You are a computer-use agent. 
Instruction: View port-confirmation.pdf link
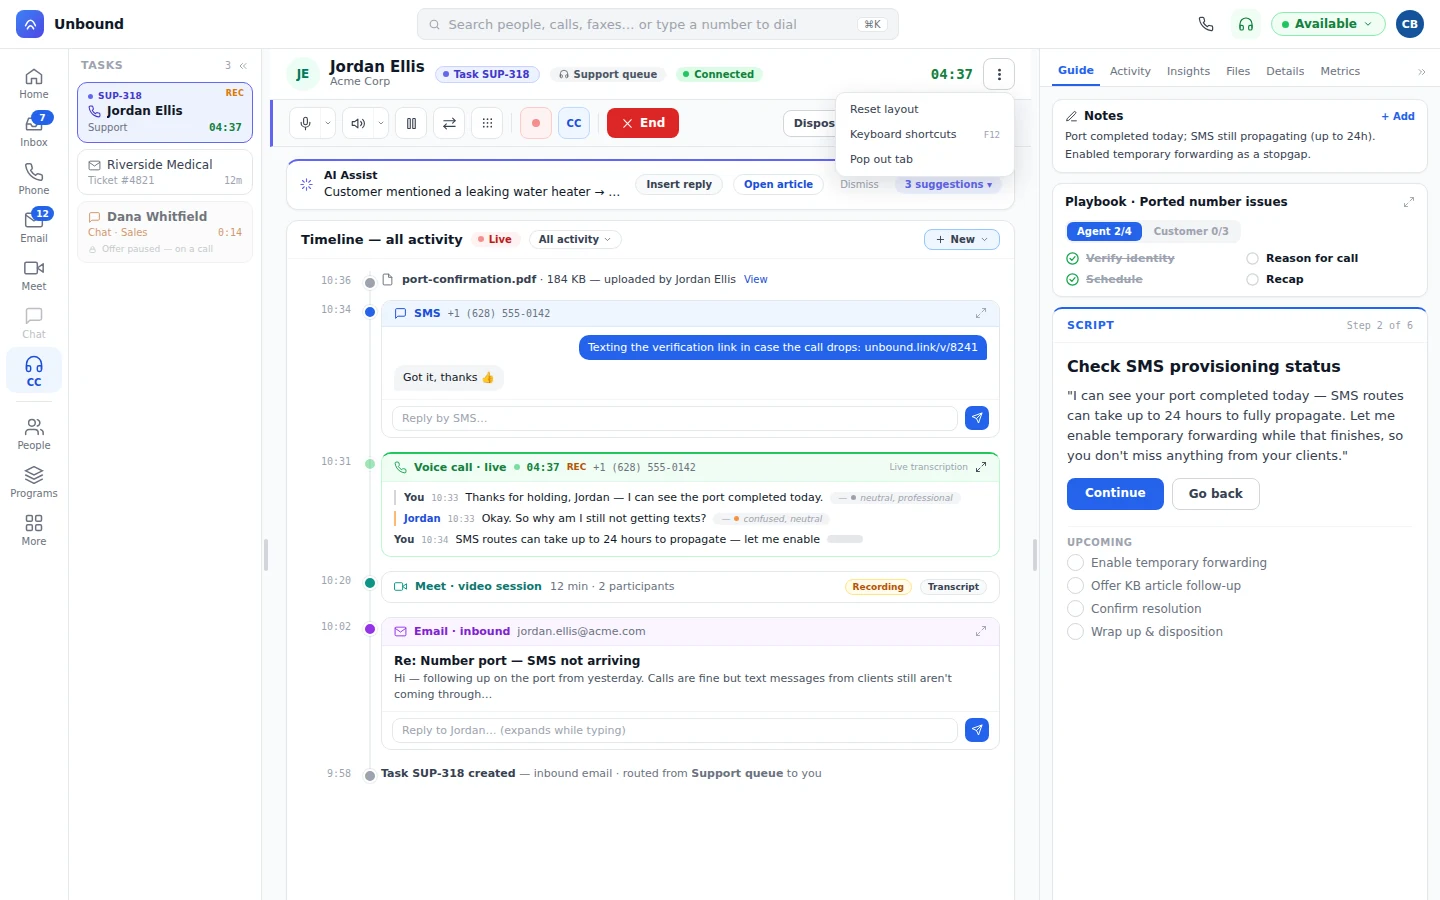pos(756,280)
